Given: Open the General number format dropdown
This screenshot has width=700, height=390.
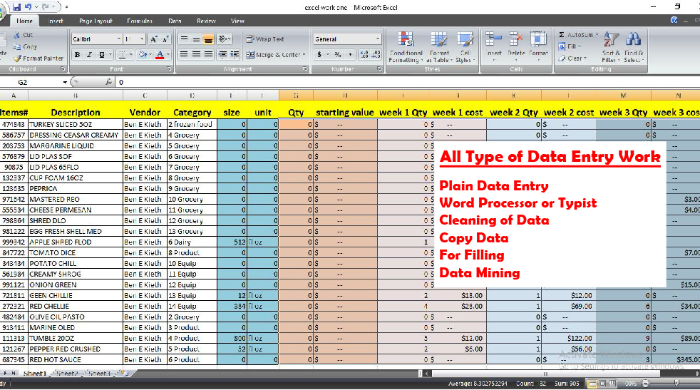Looking at the screenshot, I should 378,39.
